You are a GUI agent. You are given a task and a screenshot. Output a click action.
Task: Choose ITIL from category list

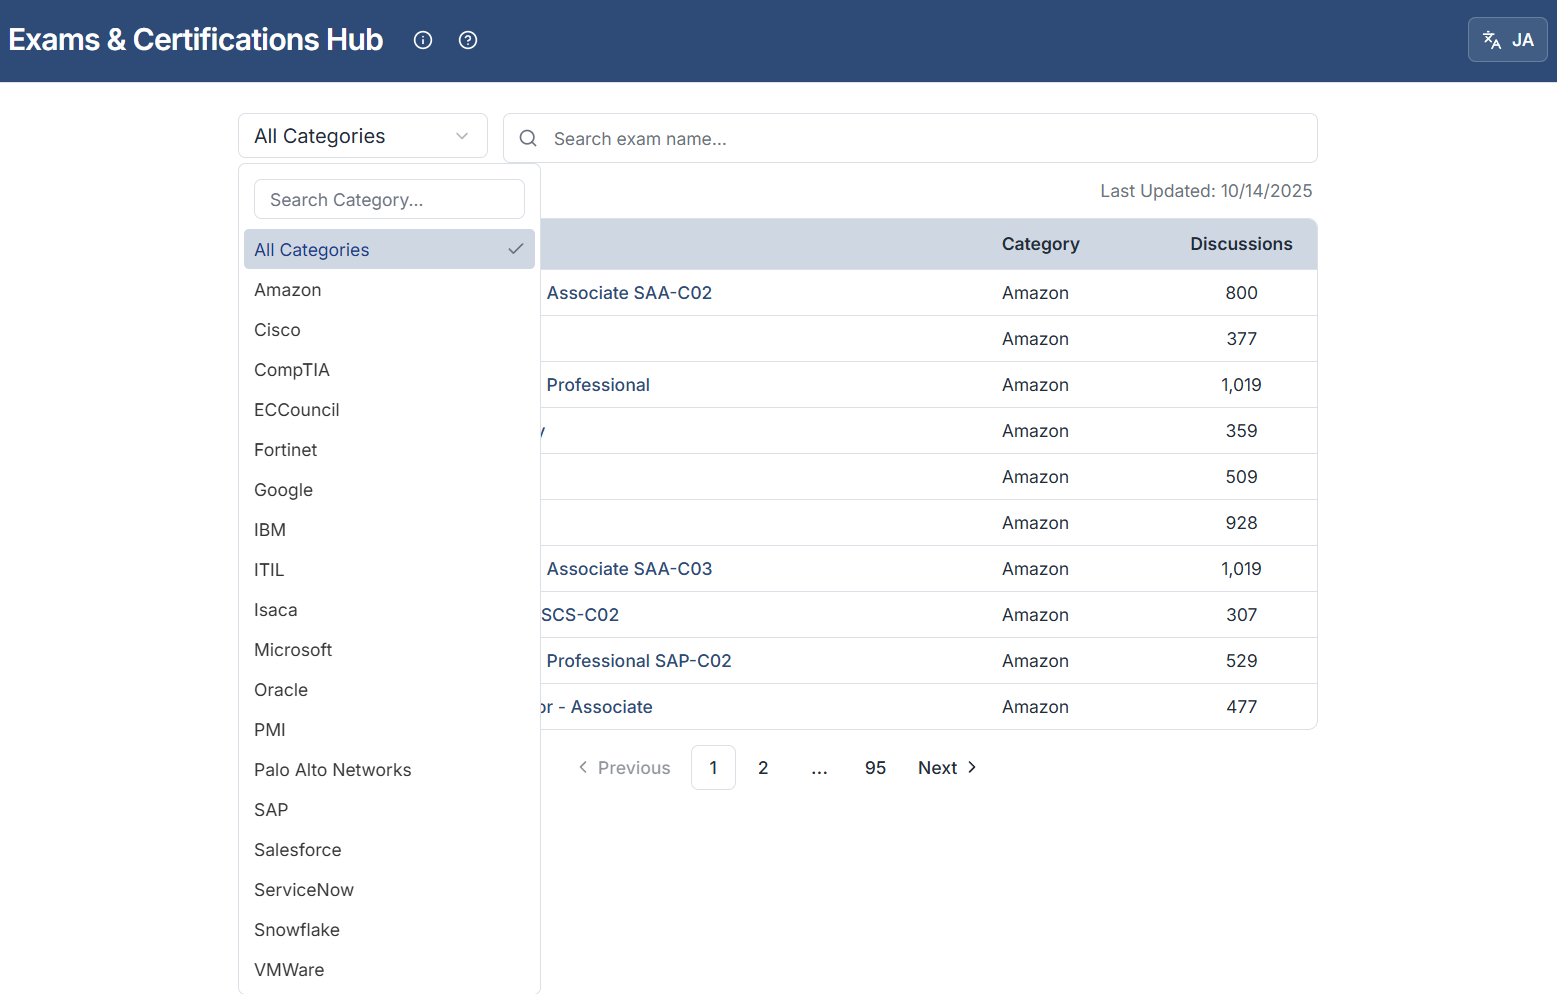pyautogui.click(x=389, y=569)
